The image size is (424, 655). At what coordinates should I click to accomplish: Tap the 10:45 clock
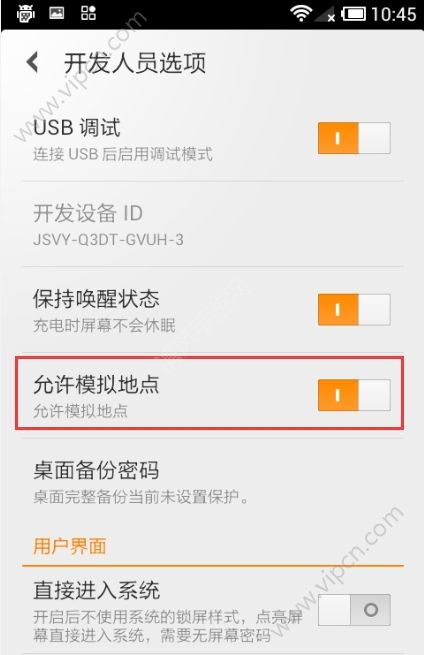pyautogui.click(x=394, y=14)
